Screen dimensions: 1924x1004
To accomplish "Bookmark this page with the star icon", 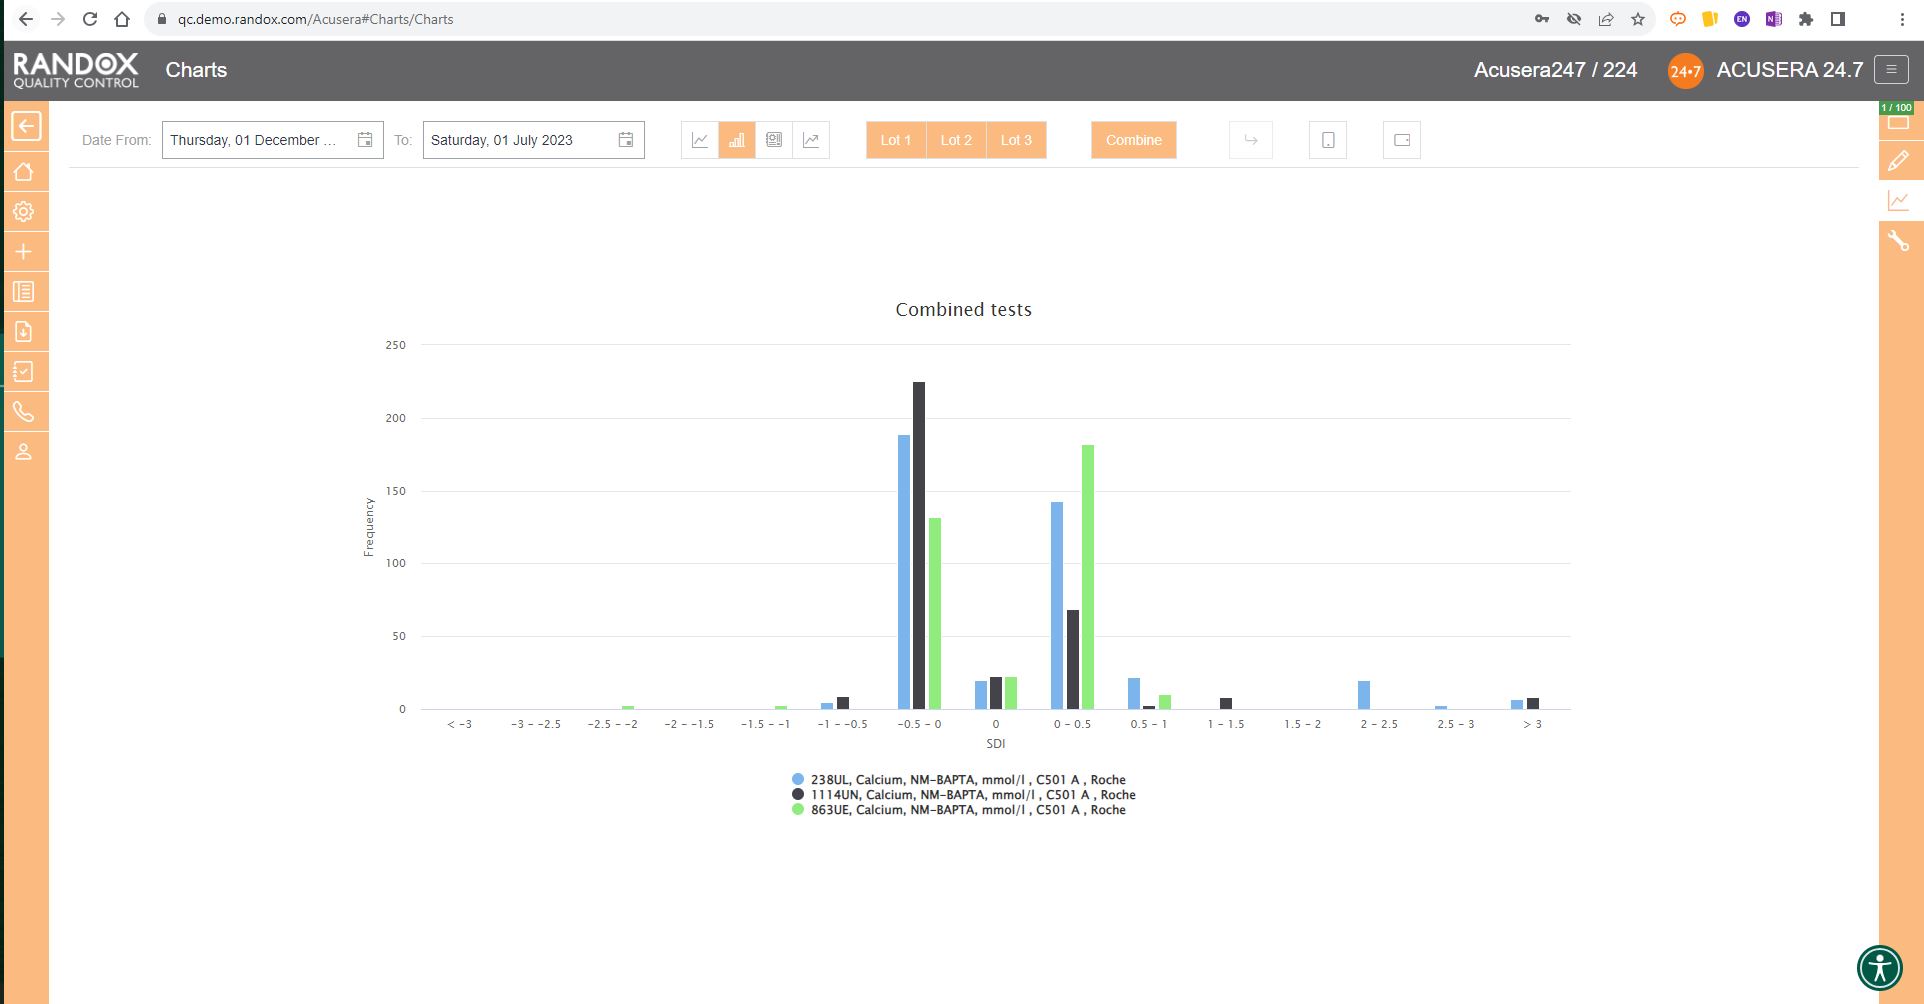I will [1637, 19].
